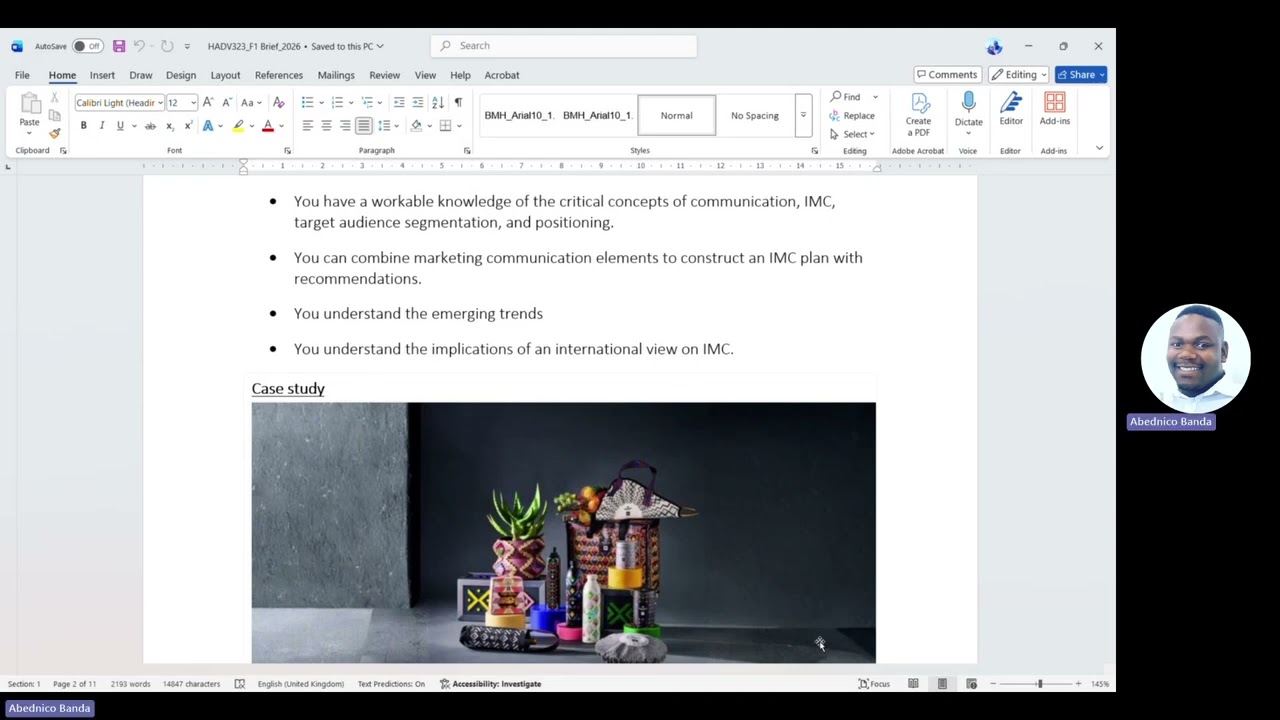Open the font size dropdown

[192, 103]
